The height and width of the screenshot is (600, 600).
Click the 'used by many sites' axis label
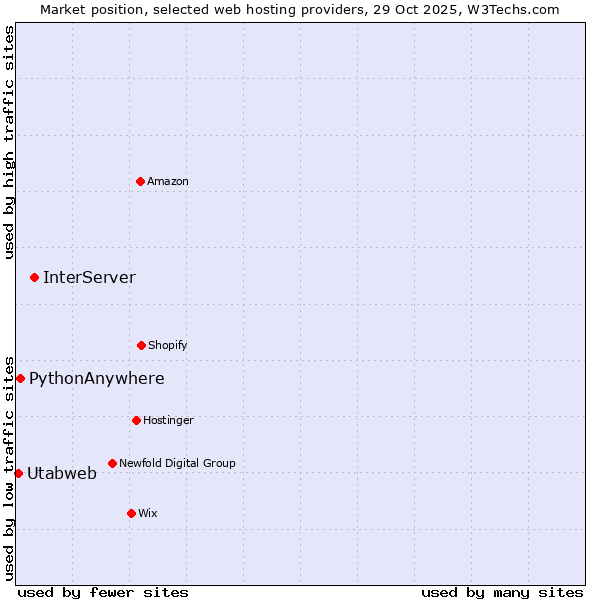502,592
